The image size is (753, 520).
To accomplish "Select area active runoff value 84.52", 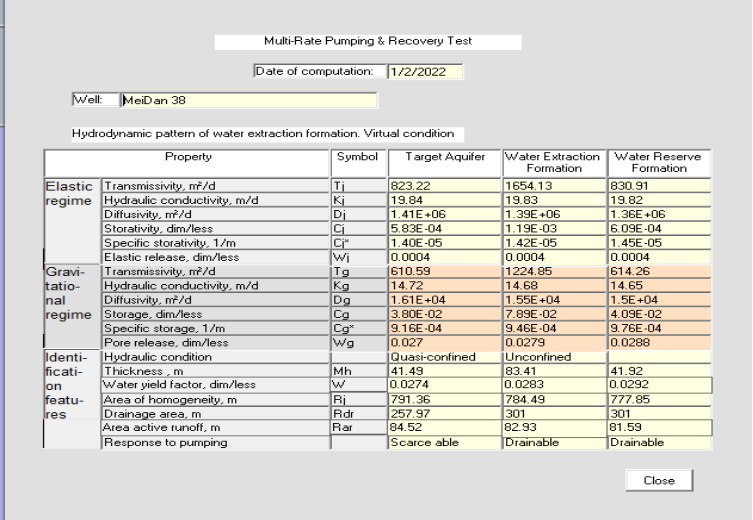I will tap(444, 427).
